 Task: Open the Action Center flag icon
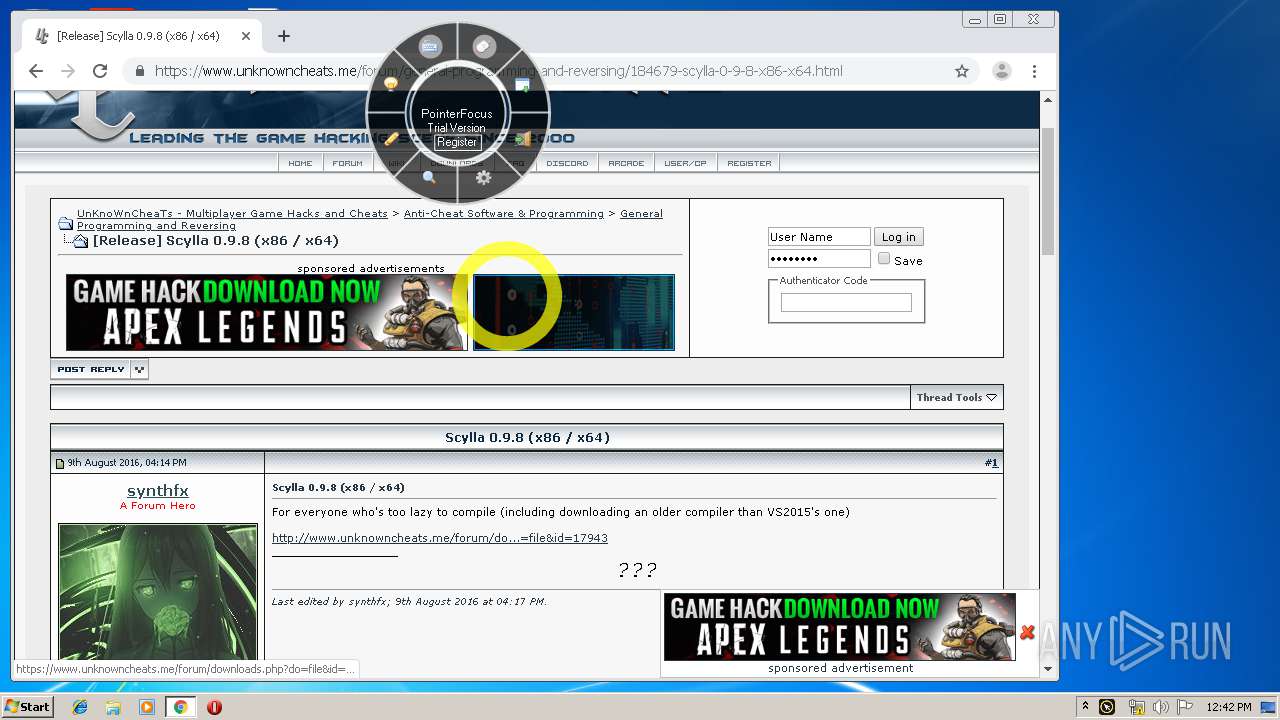click(x=1184, y=707)
